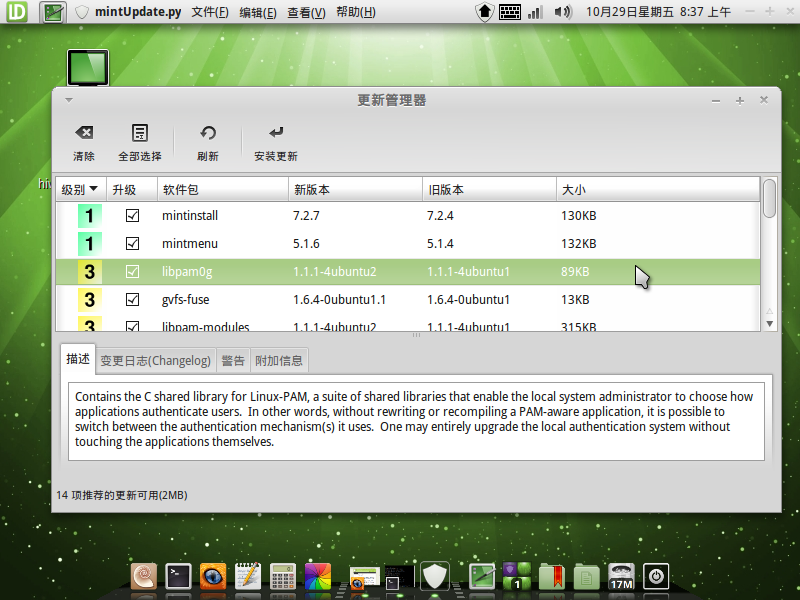
Task: Uncheck the mintmenu upgrade checkbox
Action: (x=132, y=244)
